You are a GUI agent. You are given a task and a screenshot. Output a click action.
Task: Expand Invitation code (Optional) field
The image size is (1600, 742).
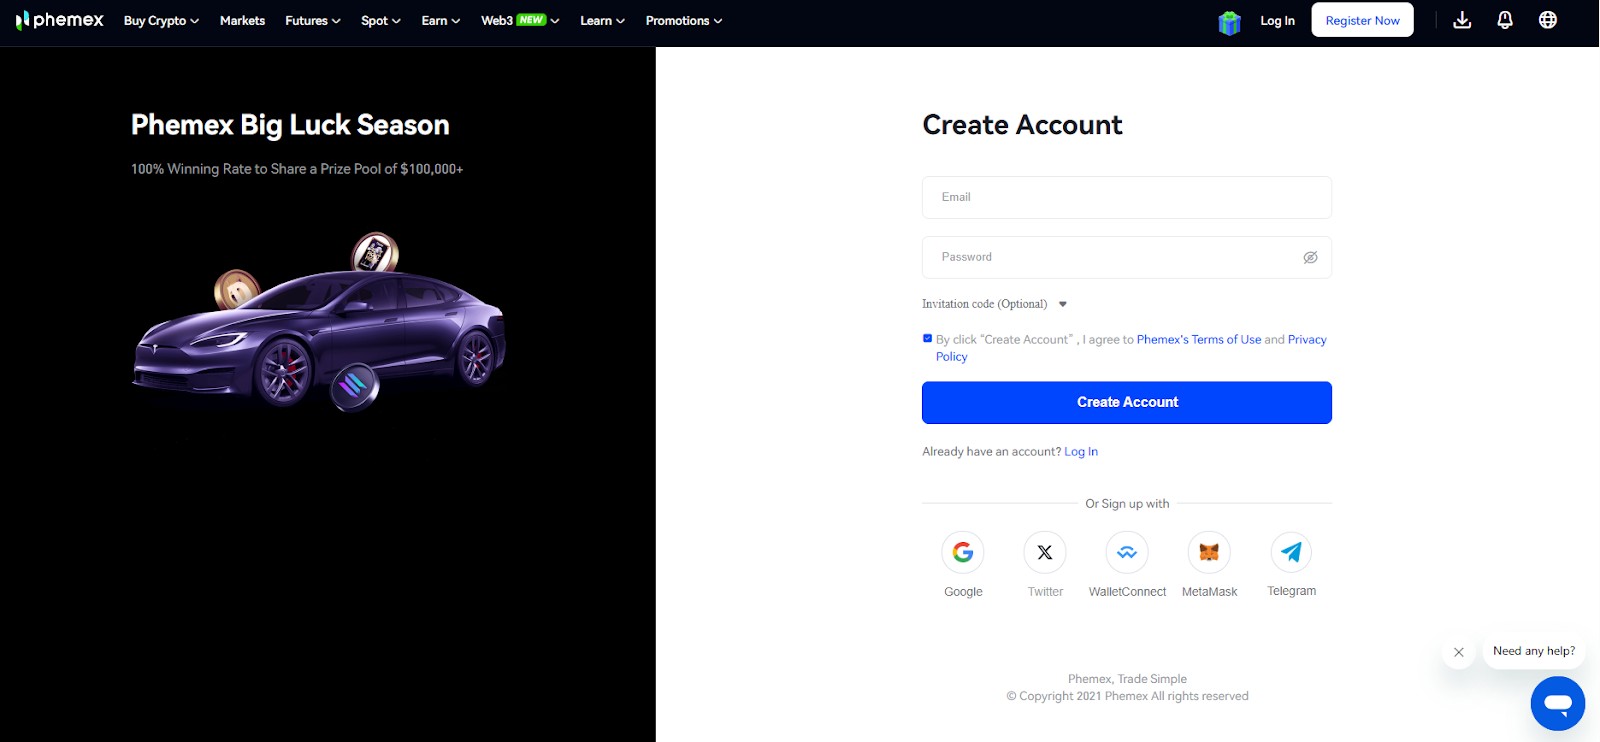(x=995, y=304)
